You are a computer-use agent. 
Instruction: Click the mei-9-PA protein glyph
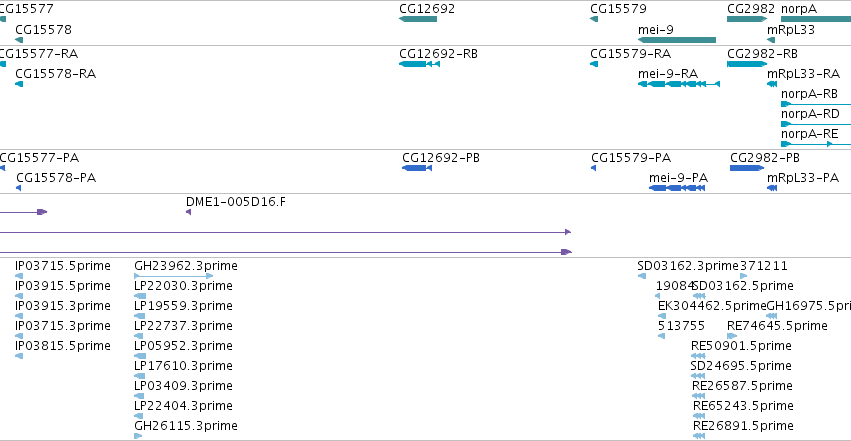[677, 188]
